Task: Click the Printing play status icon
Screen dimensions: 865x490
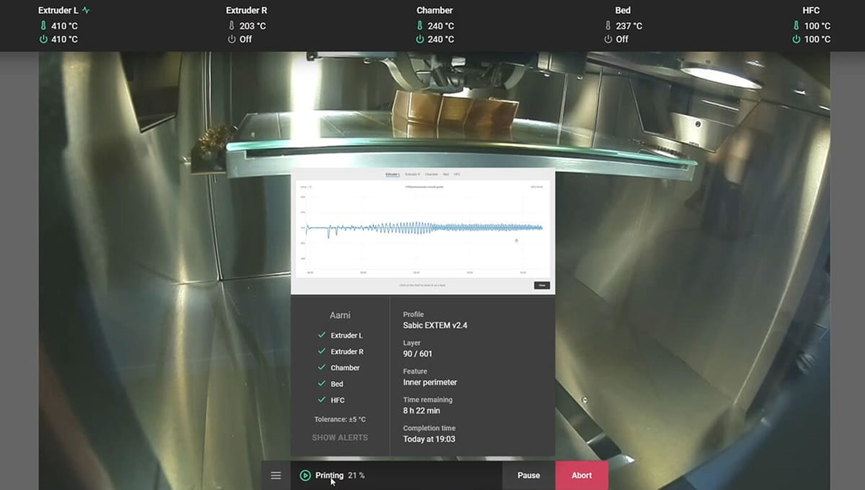Action: pyautogui.click(x=305, y=475)
